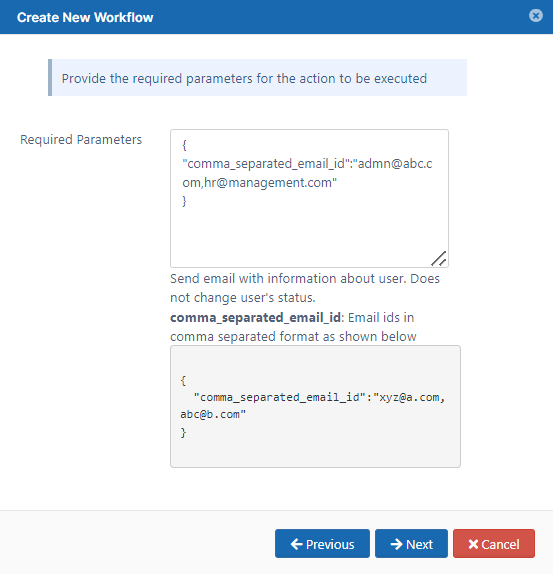Click the example JSON code block

[315, 406]
